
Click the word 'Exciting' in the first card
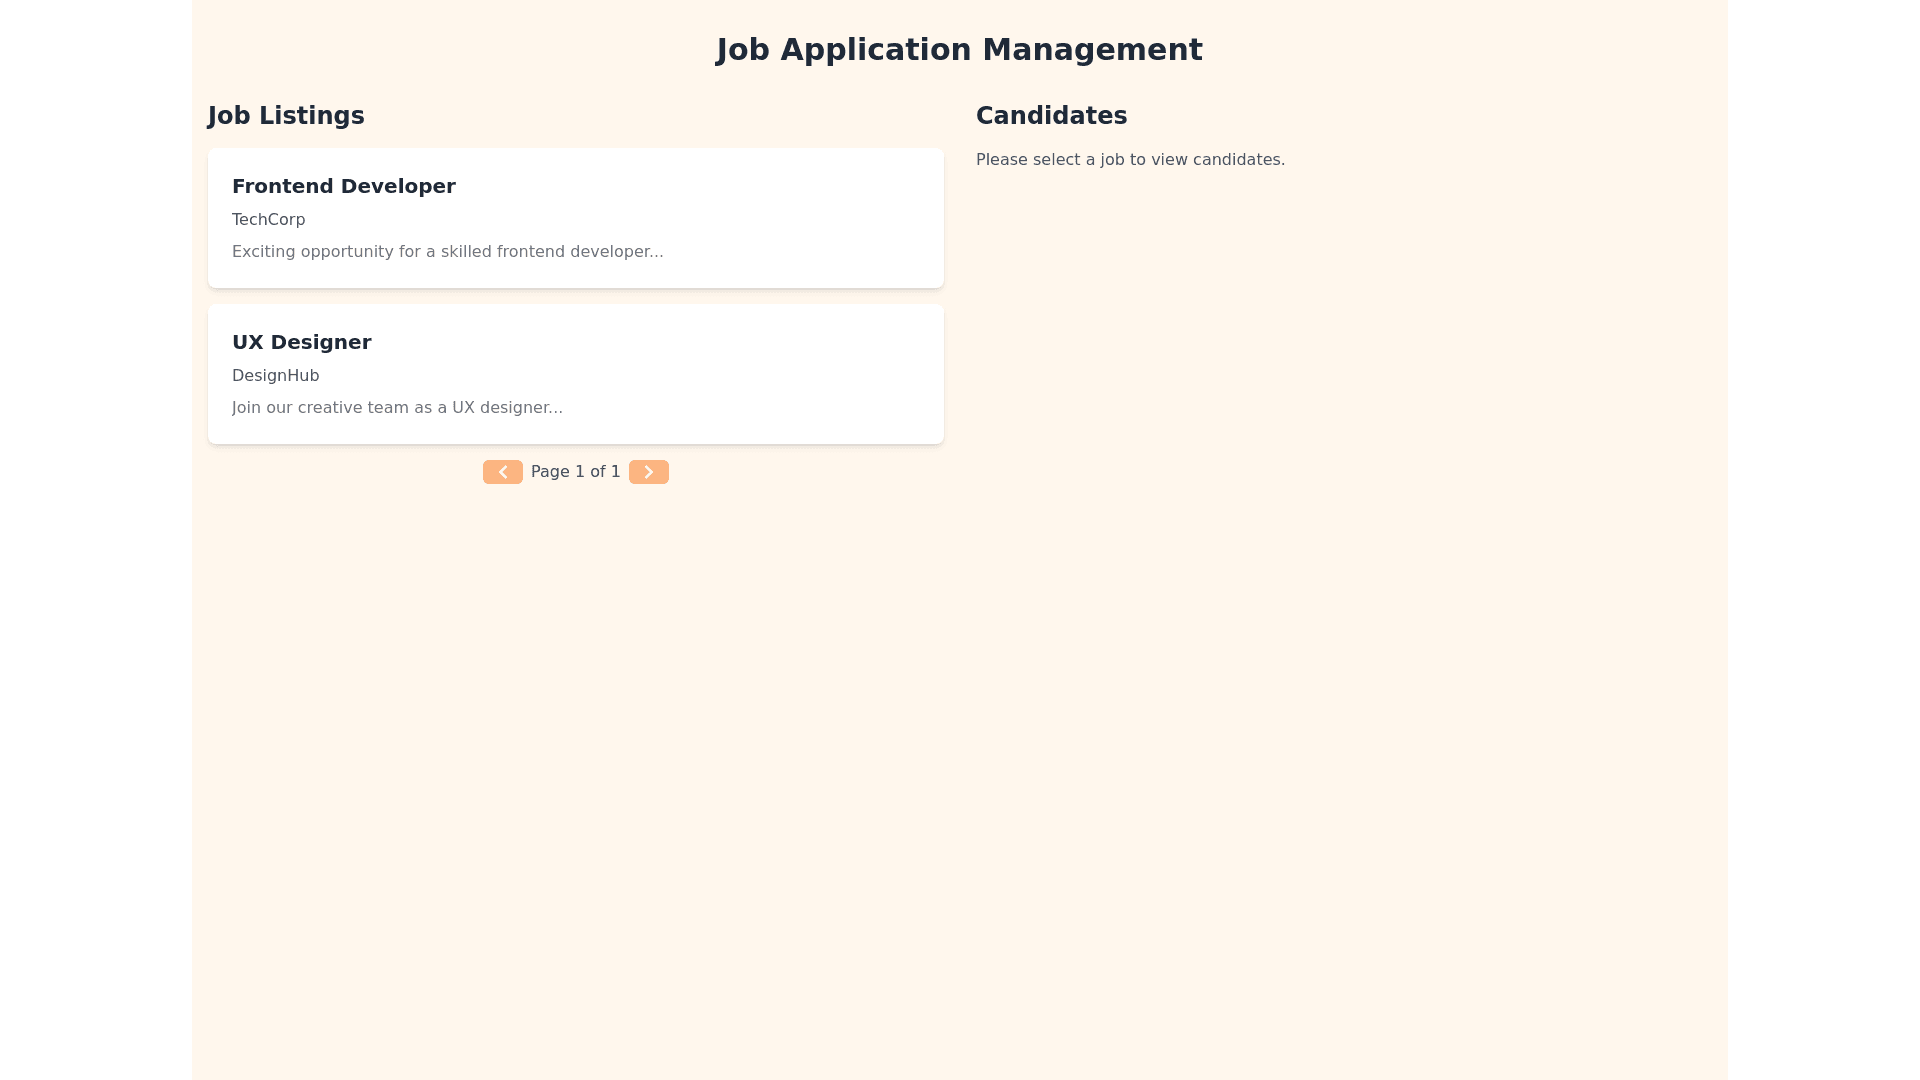pos(262,252)
